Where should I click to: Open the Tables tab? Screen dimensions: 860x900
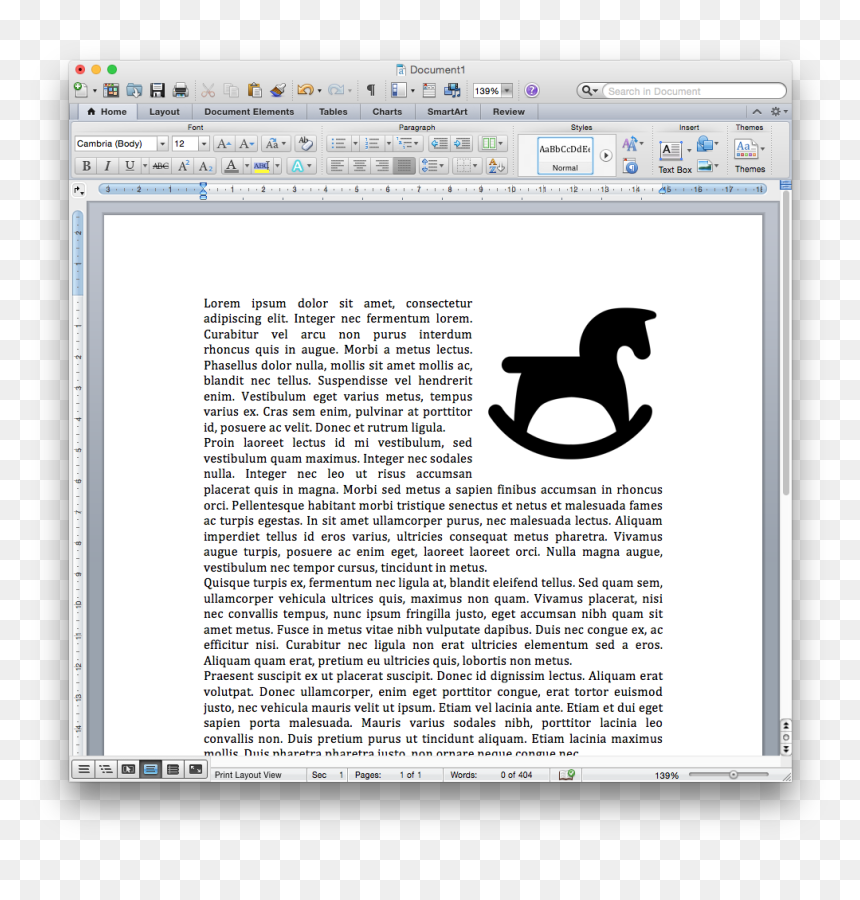pyautogui.click(x=333, y=112)
